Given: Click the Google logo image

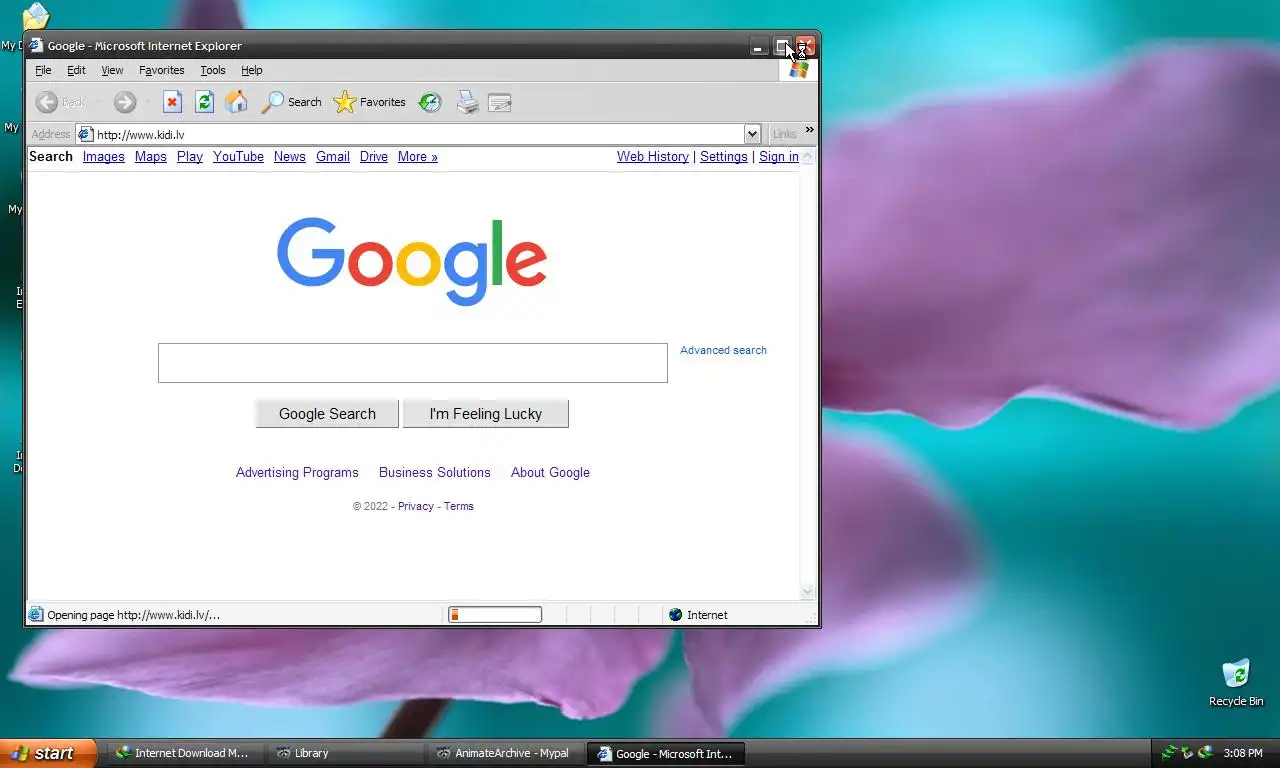Looking at the screenshot, I should (412, 260).
